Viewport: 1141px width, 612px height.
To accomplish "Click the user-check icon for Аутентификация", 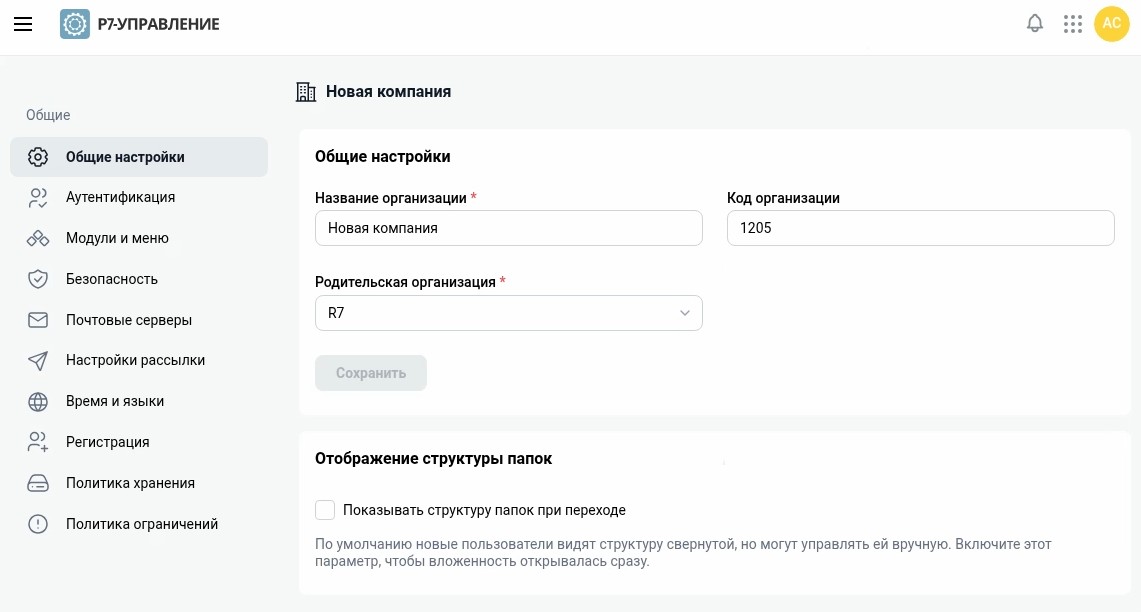I will 38,198.
